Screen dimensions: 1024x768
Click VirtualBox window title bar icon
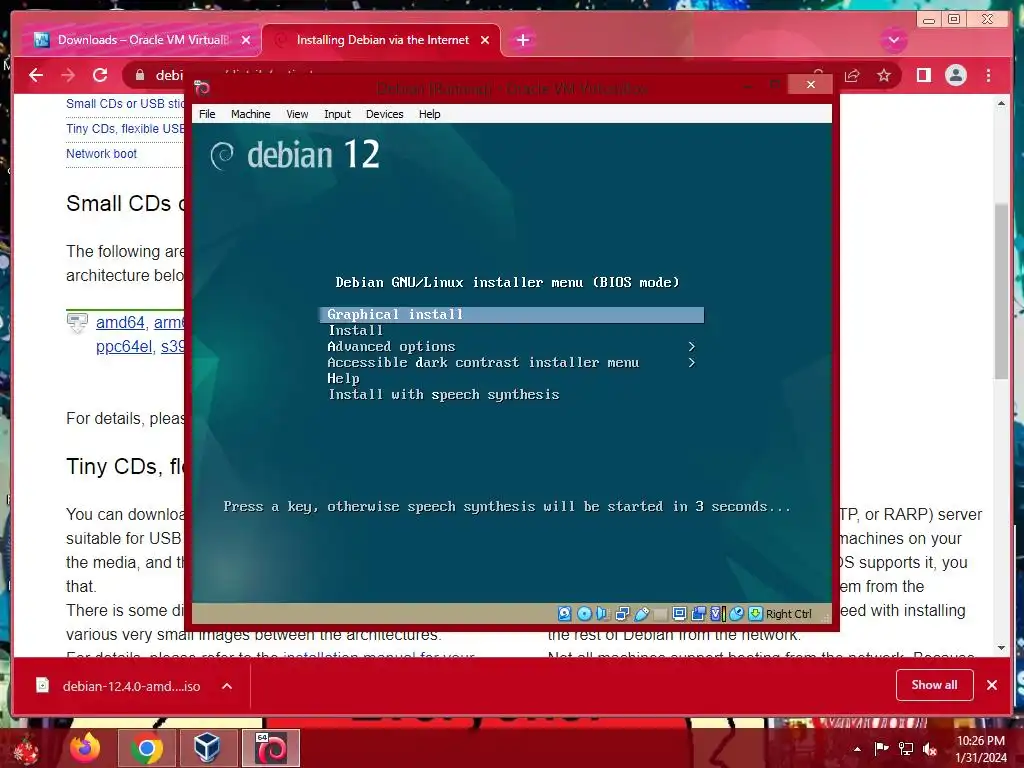pyautogui.click(x=202, y=88)
